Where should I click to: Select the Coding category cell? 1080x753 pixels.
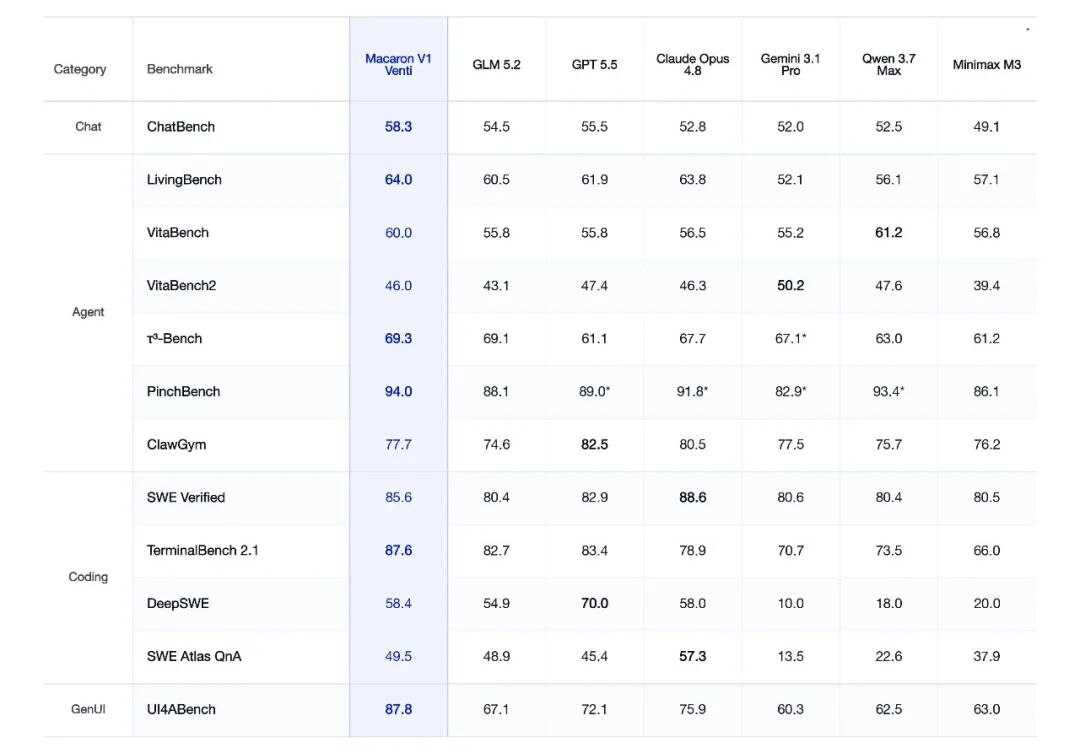click(x=88, y=577)
